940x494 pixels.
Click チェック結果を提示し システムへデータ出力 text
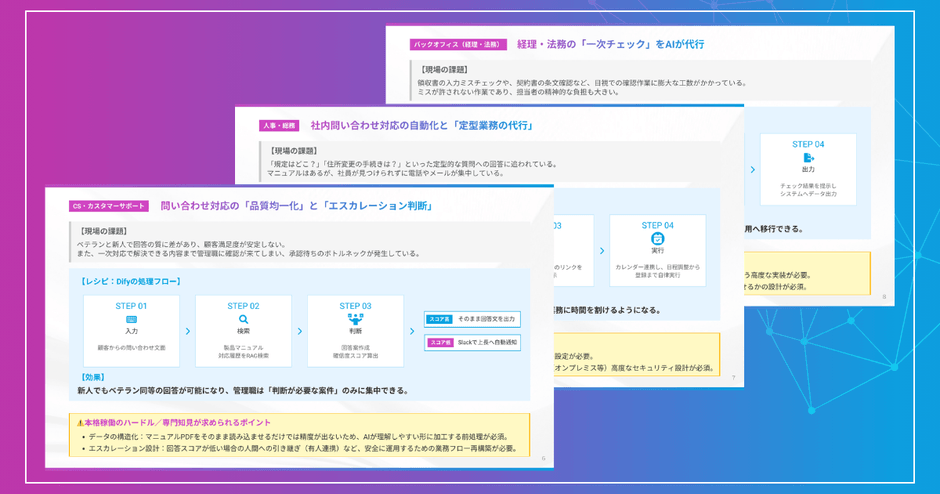[808, 190]
